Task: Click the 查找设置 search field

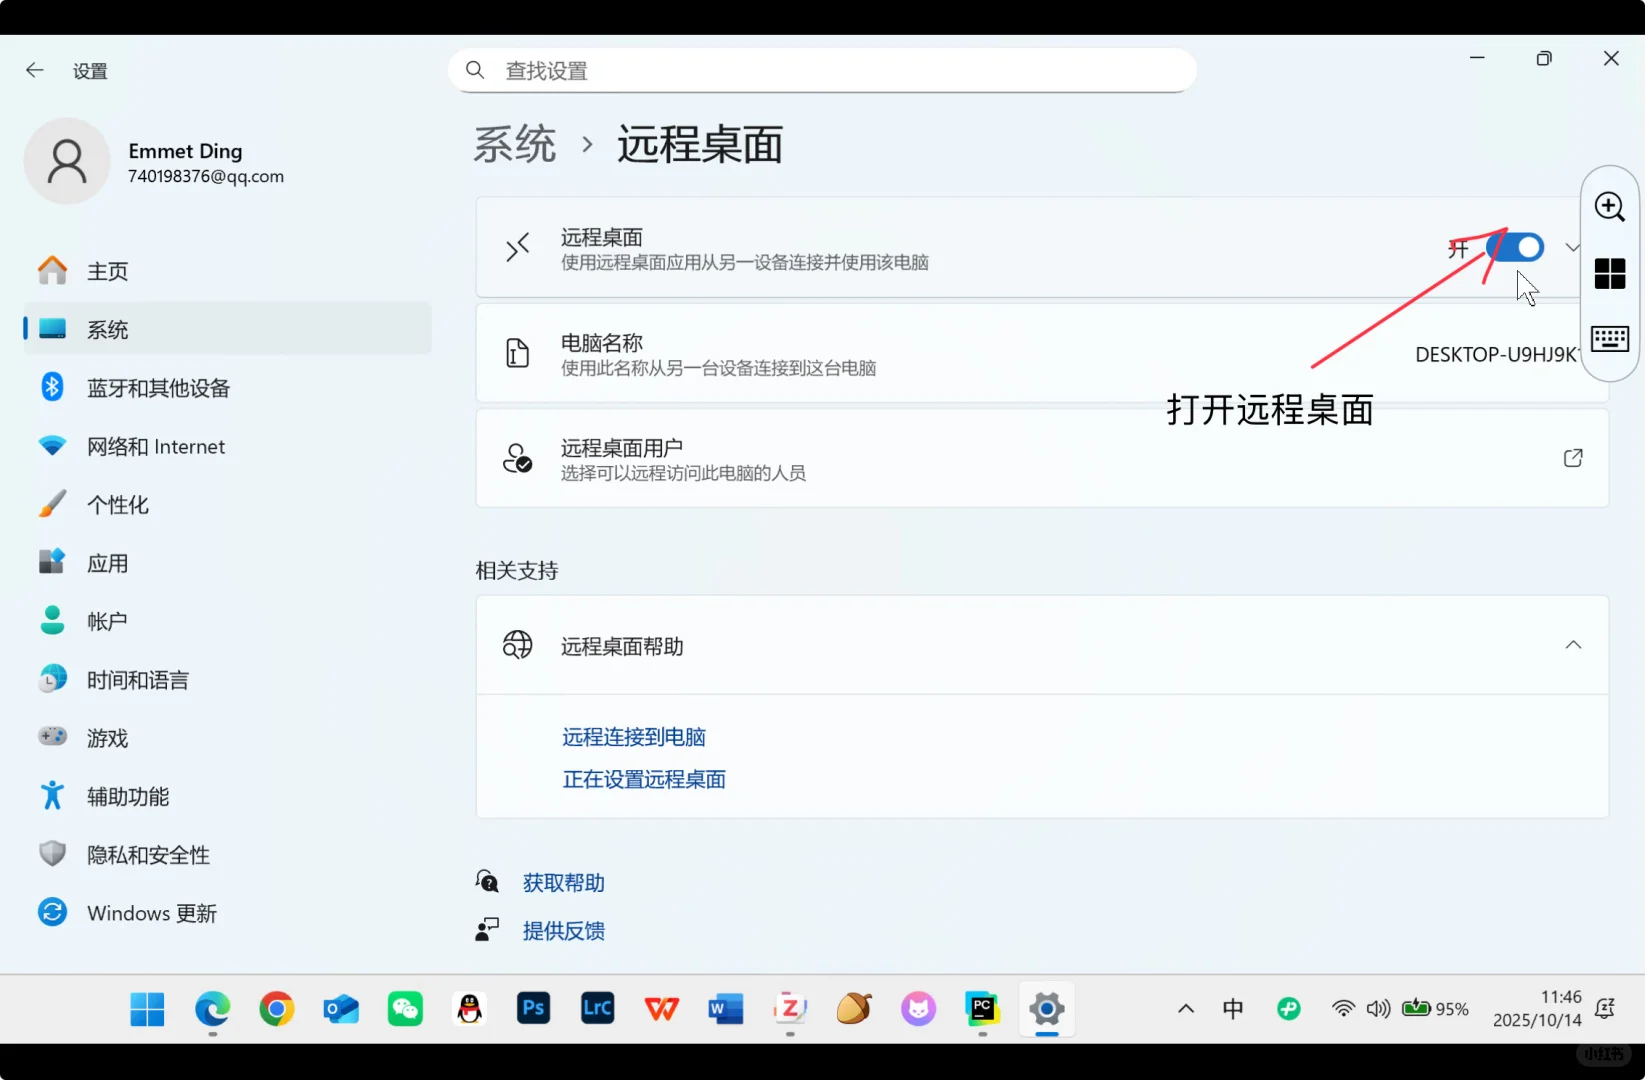Action: (x=822, y=70)
